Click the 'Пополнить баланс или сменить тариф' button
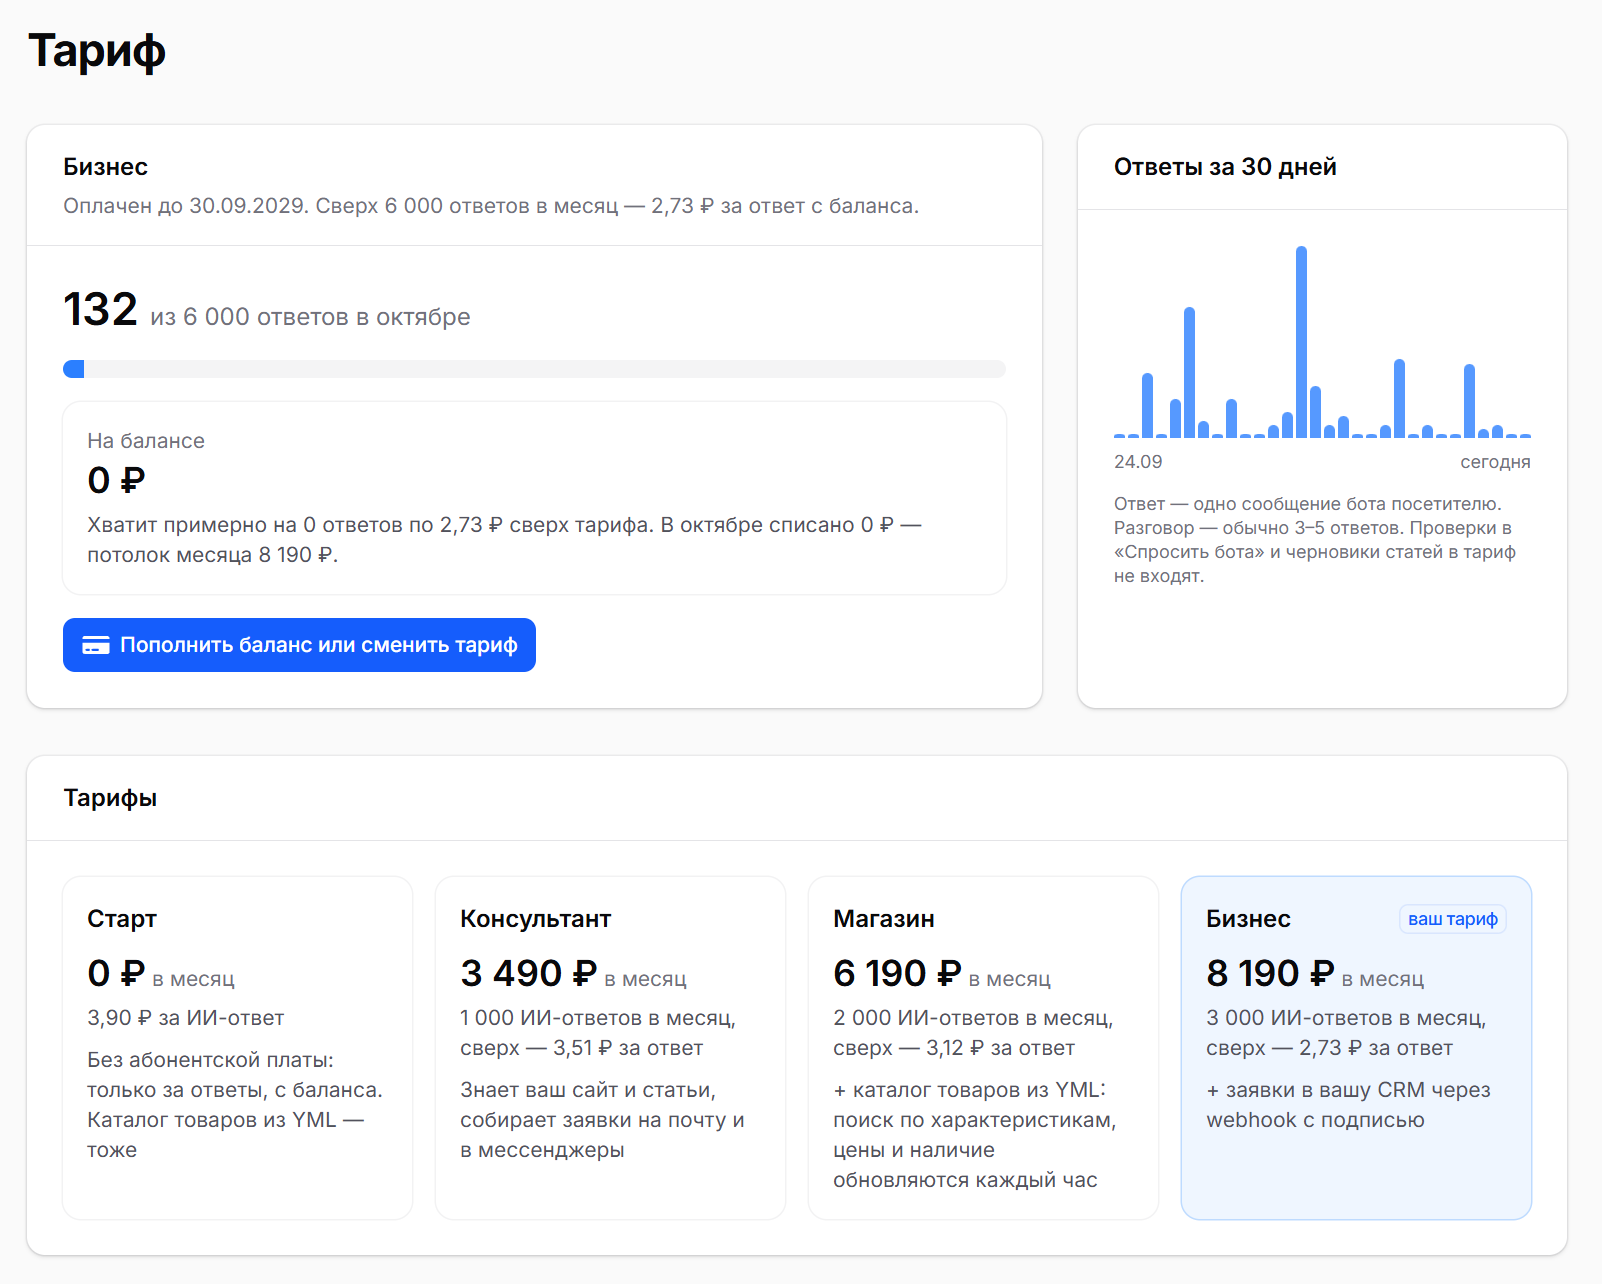 click(x=299, y=645)
